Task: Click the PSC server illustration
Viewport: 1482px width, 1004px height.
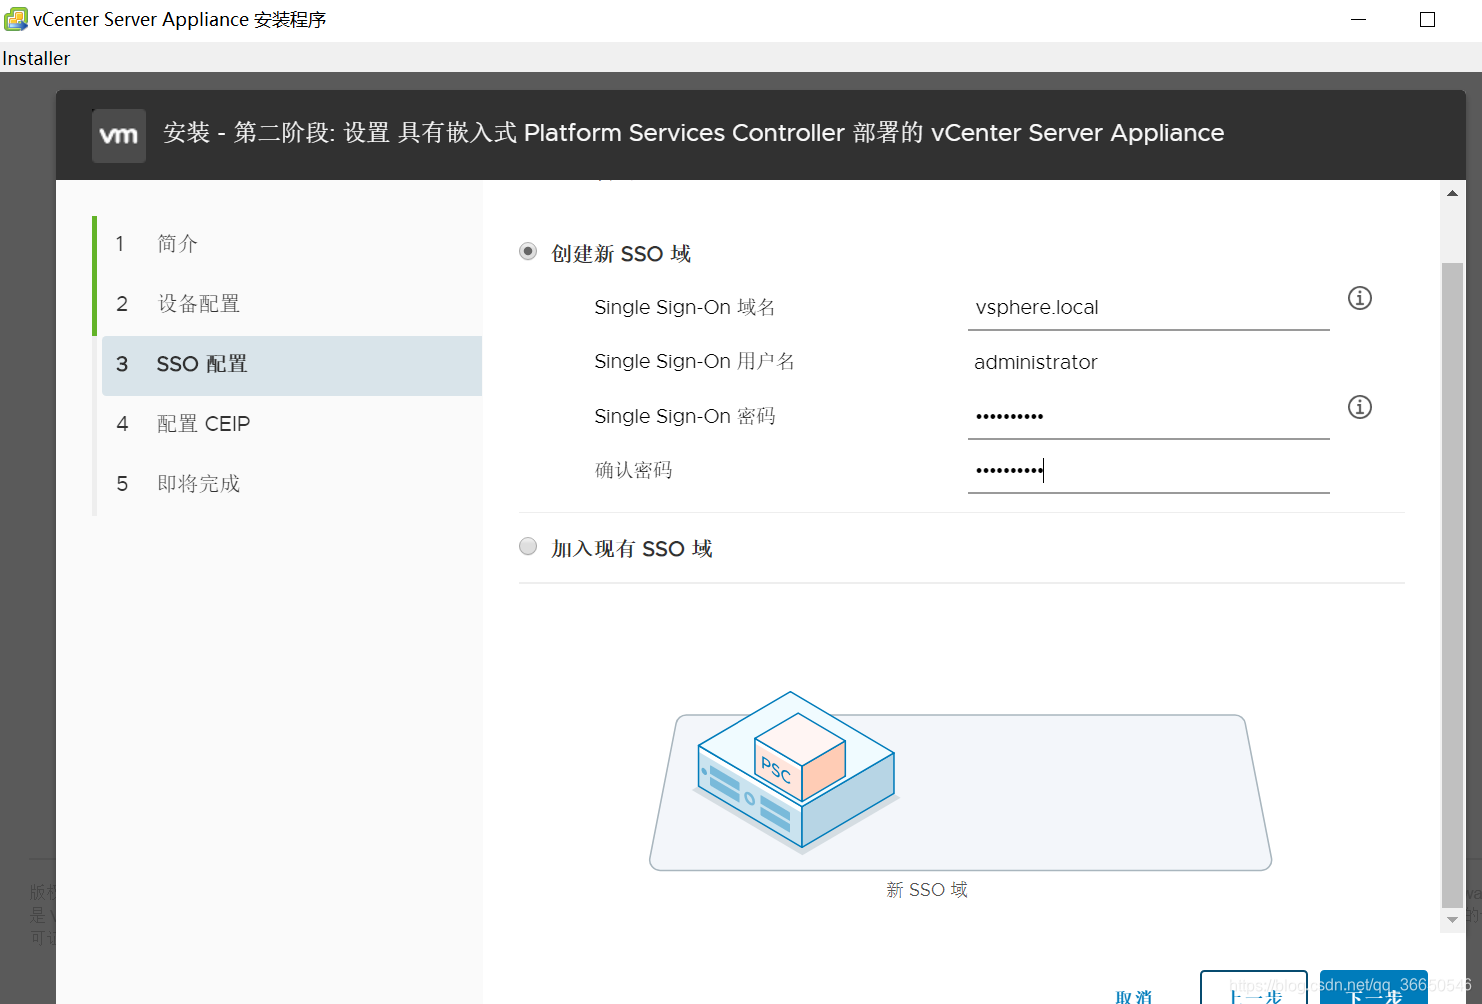Action: [x=796, y=771]
